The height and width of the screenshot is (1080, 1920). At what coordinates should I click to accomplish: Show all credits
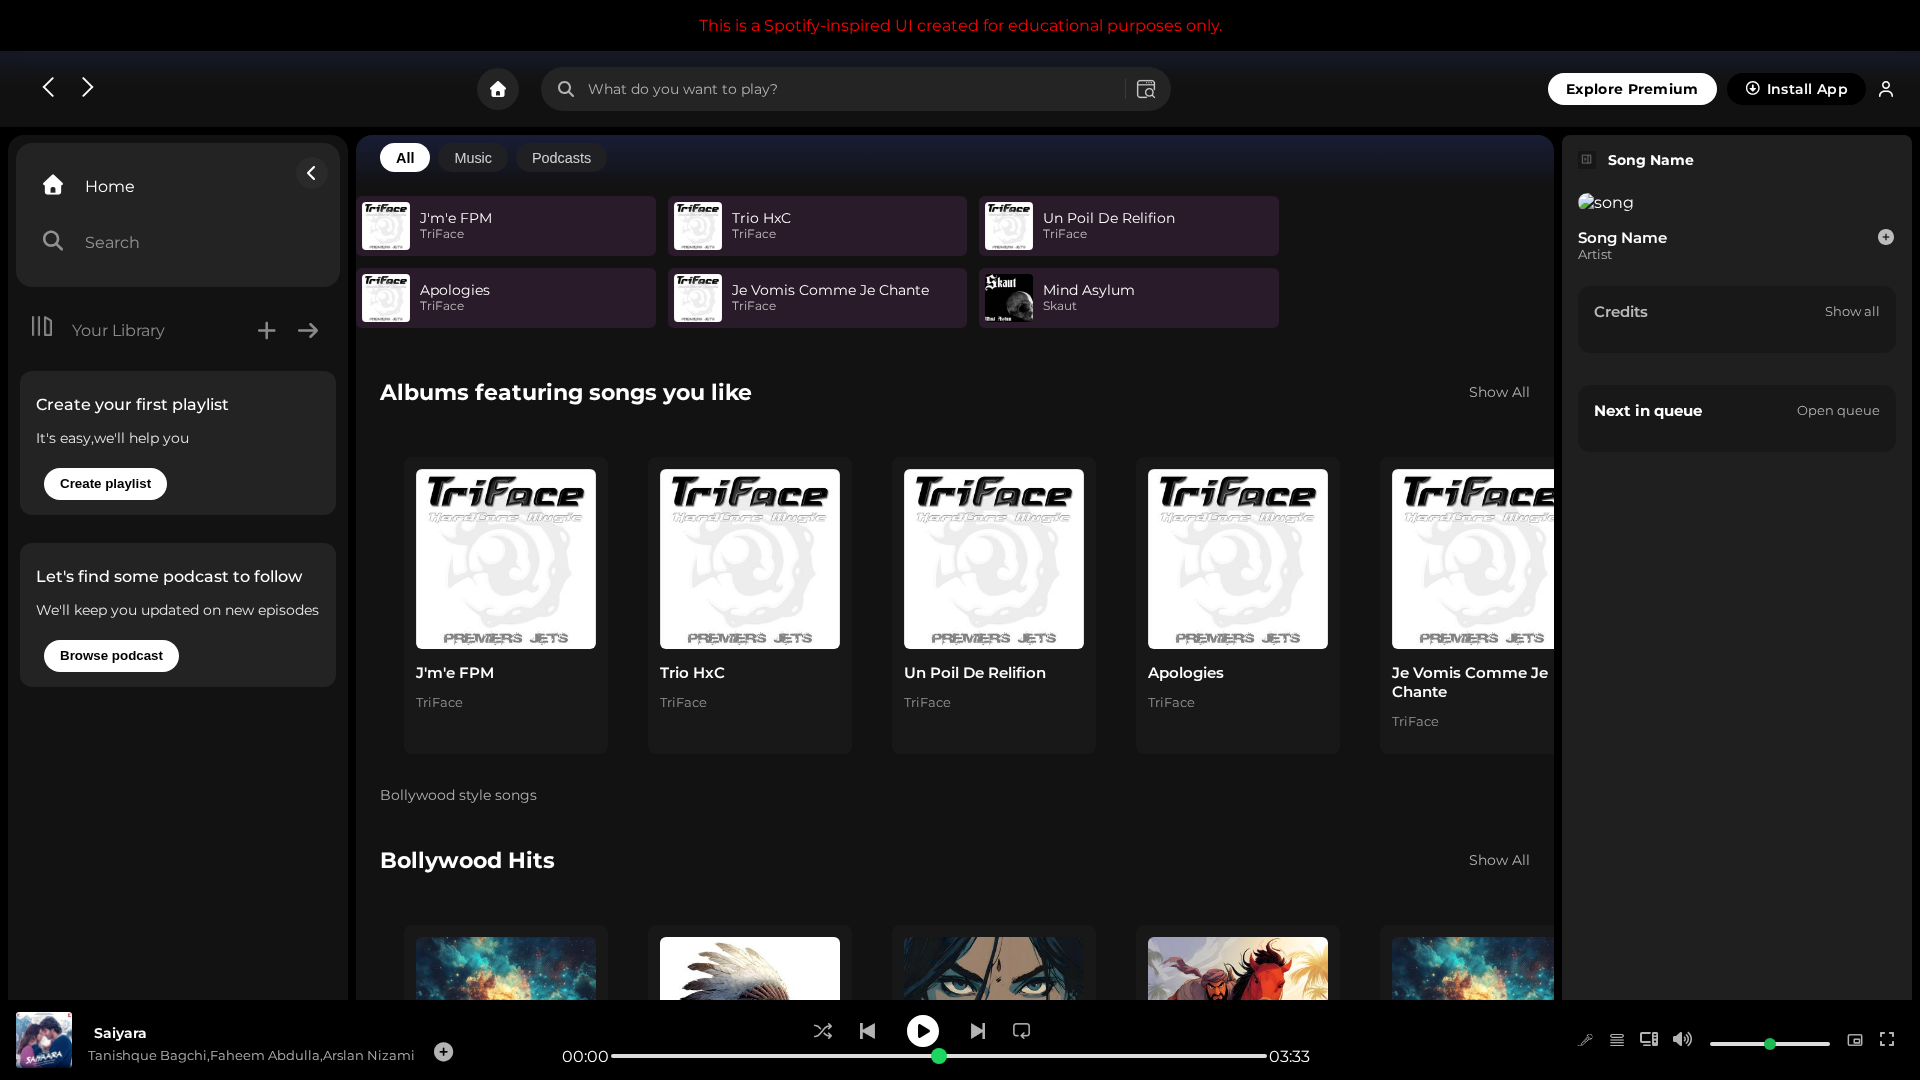(1852, 312)
